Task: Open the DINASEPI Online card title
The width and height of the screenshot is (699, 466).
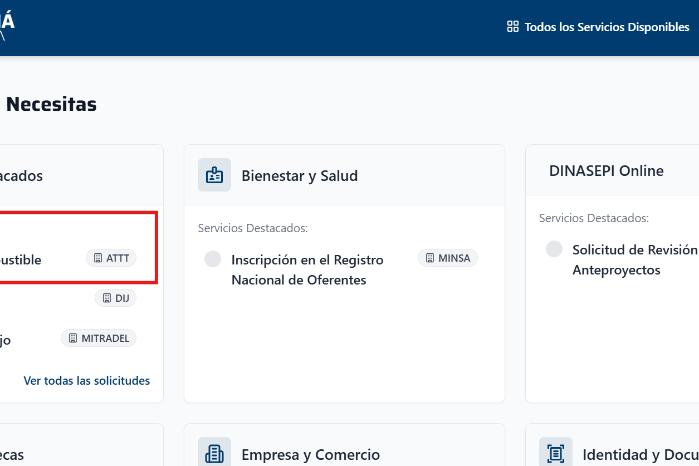Action: (x=606, y=171)
